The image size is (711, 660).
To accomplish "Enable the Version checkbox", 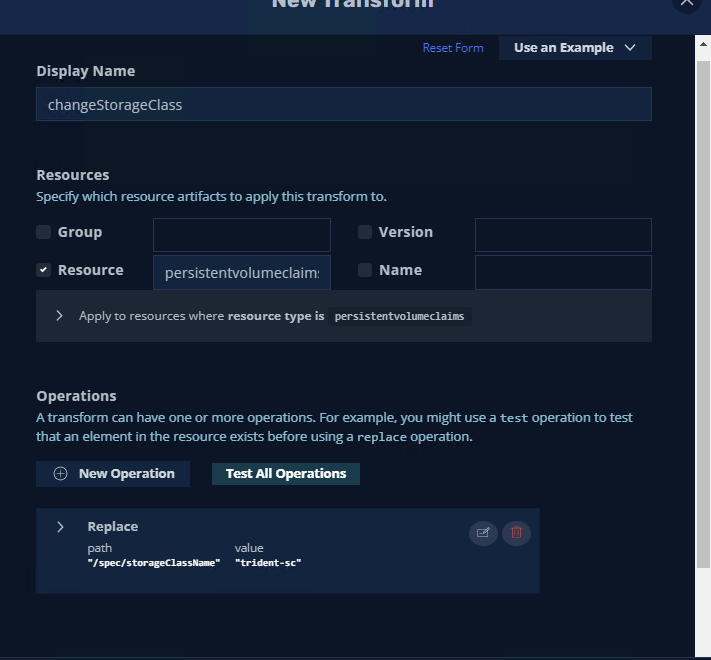I will point(365,232).
